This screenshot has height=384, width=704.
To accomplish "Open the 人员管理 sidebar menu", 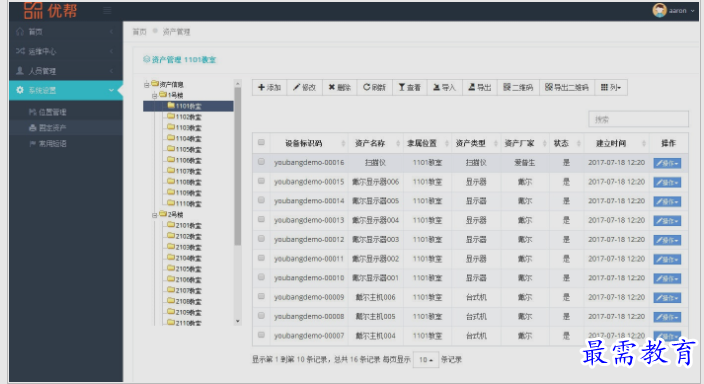I will pyautogui.click(x=66, y=71).
